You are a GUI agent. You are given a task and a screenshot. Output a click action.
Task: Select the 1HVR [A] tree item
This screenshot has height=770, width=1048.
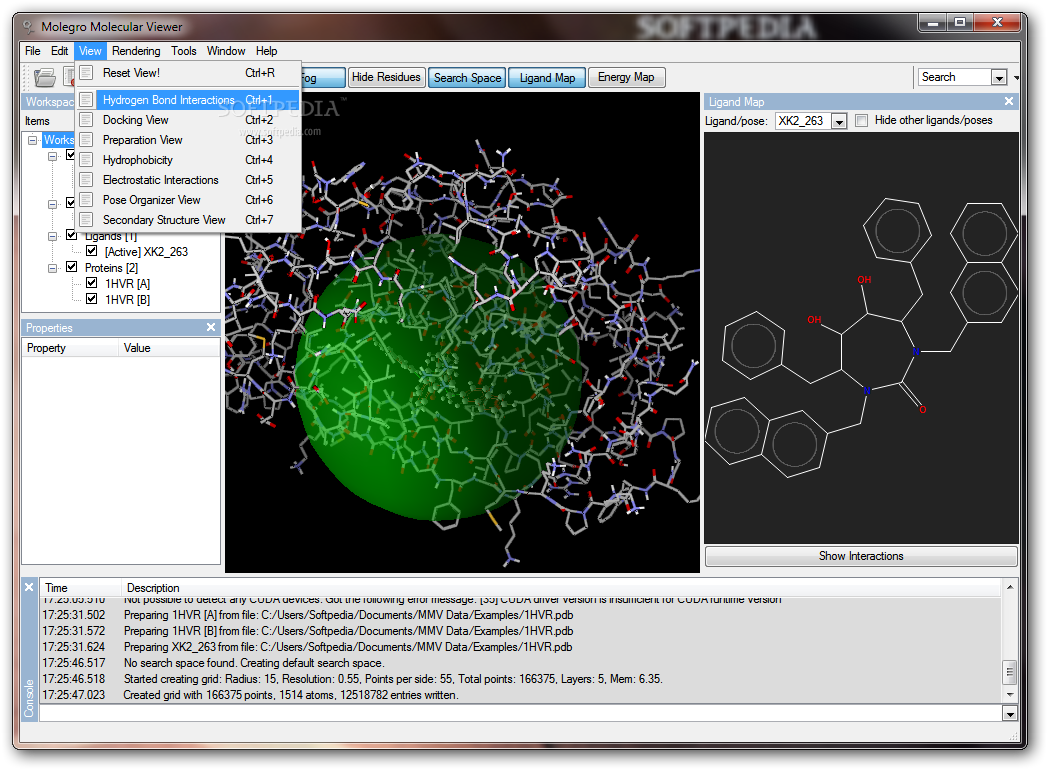(x=128, y=284)
